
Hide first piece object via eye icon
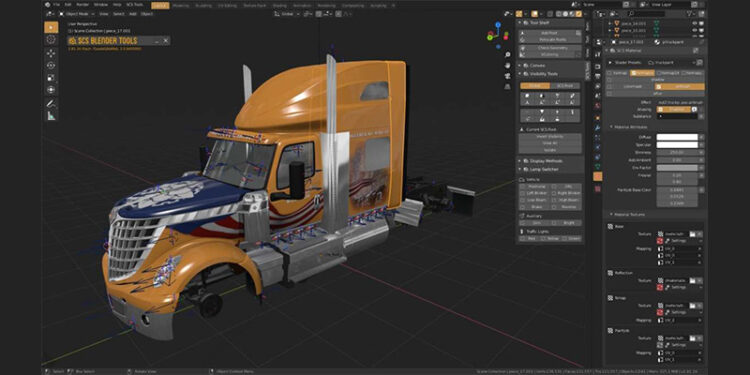[695, 23]
